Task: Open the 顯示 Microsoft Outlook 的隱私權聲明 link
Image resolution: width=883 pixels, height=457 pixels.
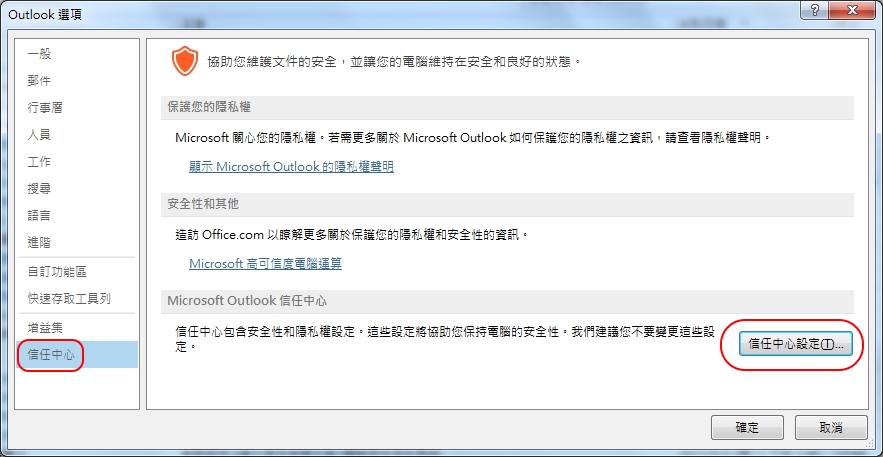Action: pos(291,167)
